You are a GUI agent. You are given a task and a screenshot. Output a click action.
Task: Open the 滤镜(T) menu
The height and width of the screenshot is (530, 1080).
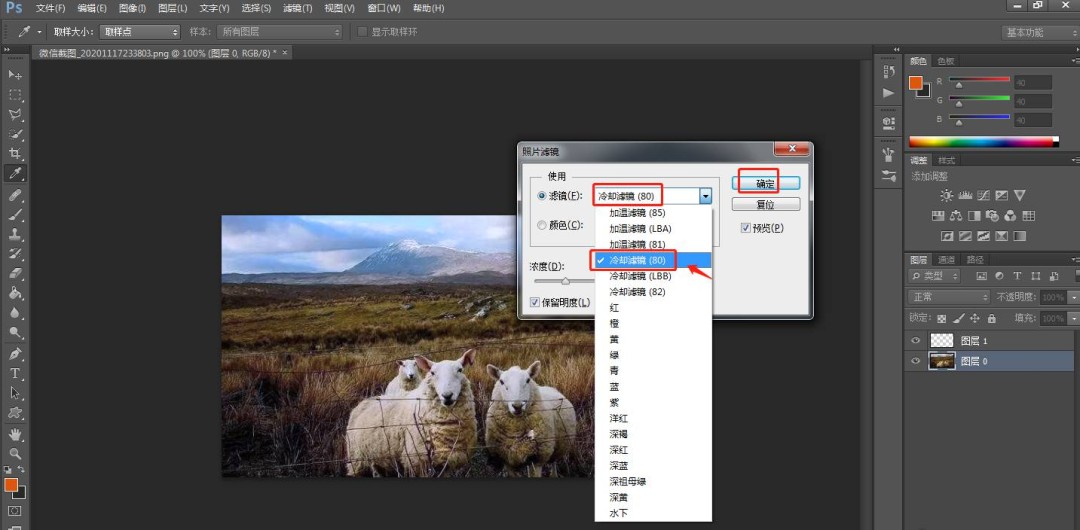(x=297, y=8)
